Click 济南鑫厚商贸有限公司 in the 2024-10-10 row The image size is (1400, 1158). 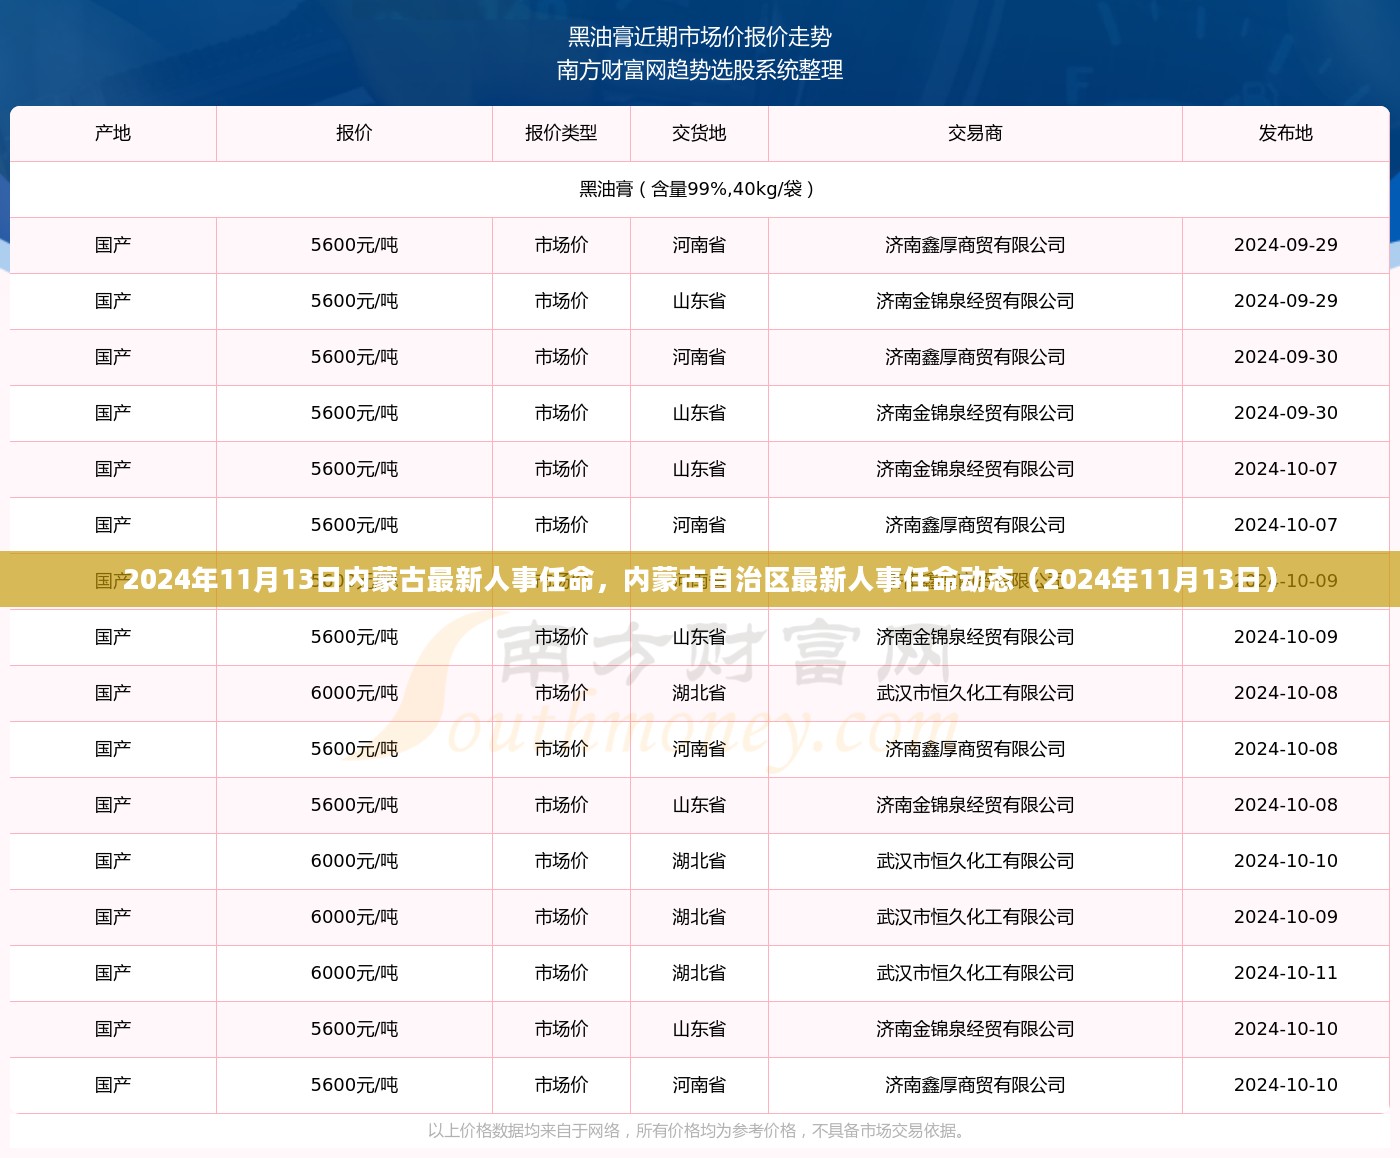(975, 1085)
